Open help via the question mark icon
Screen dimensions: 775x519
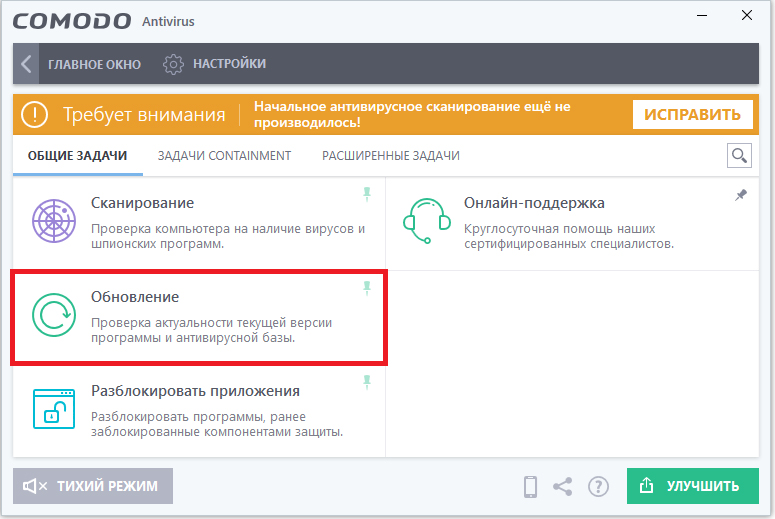pyautogui.click(x=598, y=486)
